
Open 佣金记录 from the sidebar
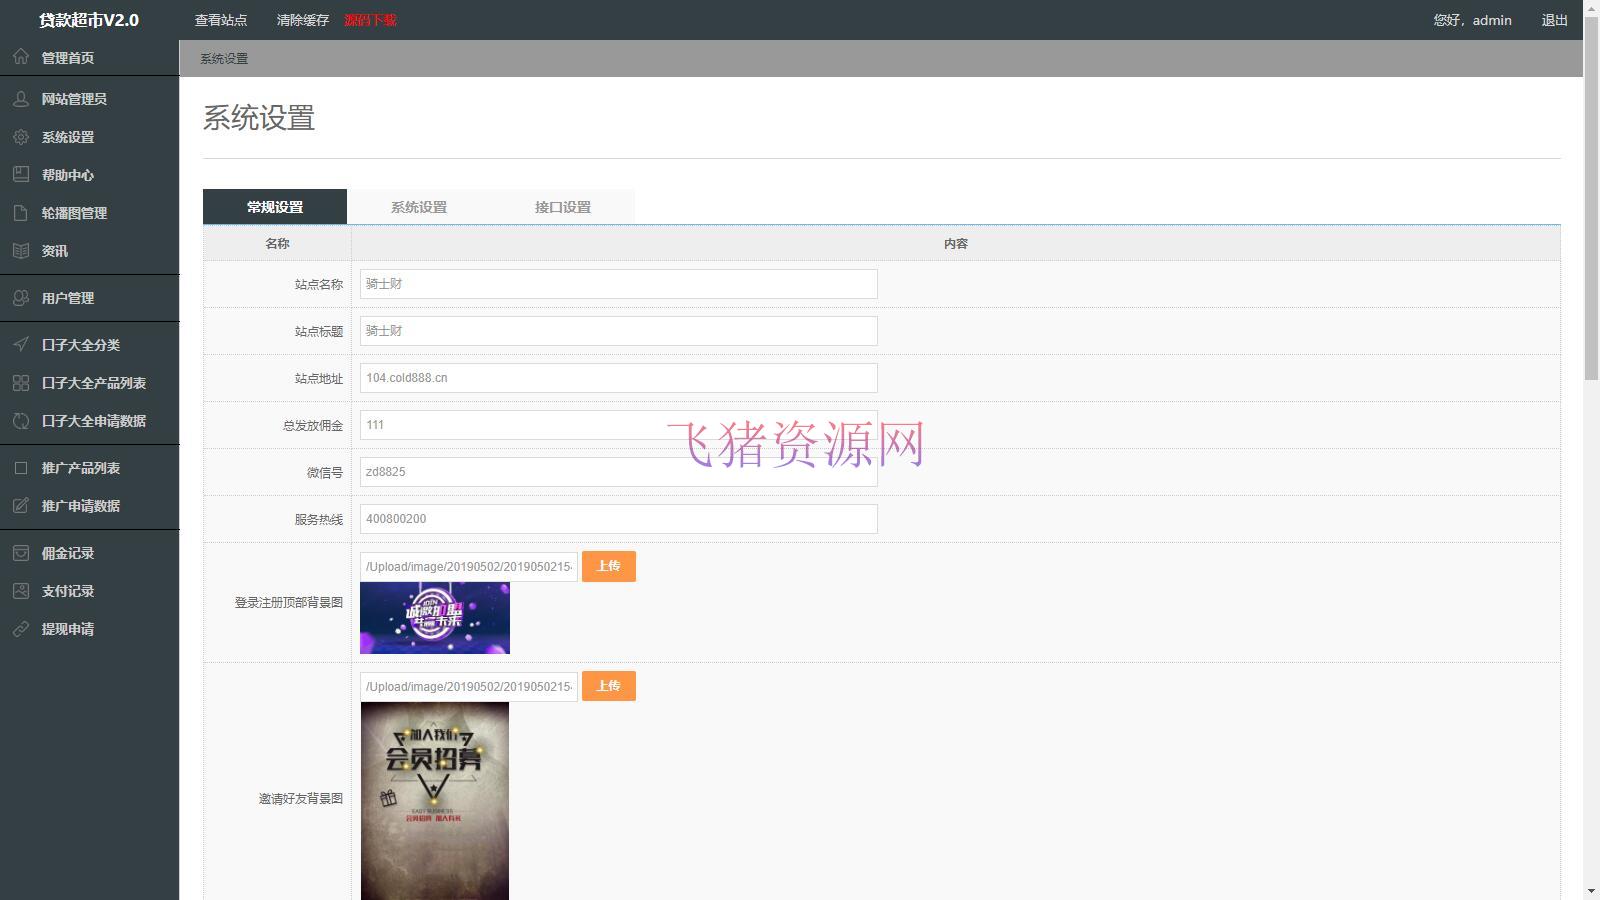point(20,553)
